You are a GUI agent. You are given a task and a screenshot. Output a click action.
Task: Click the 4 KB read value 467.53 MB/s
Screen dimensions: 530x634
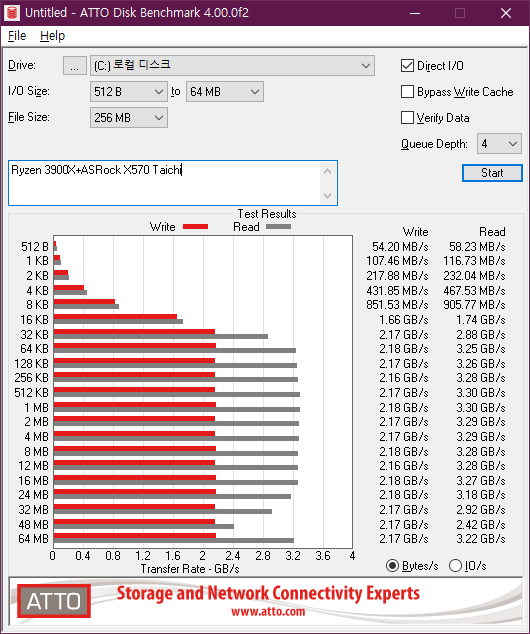coord(474,291)
